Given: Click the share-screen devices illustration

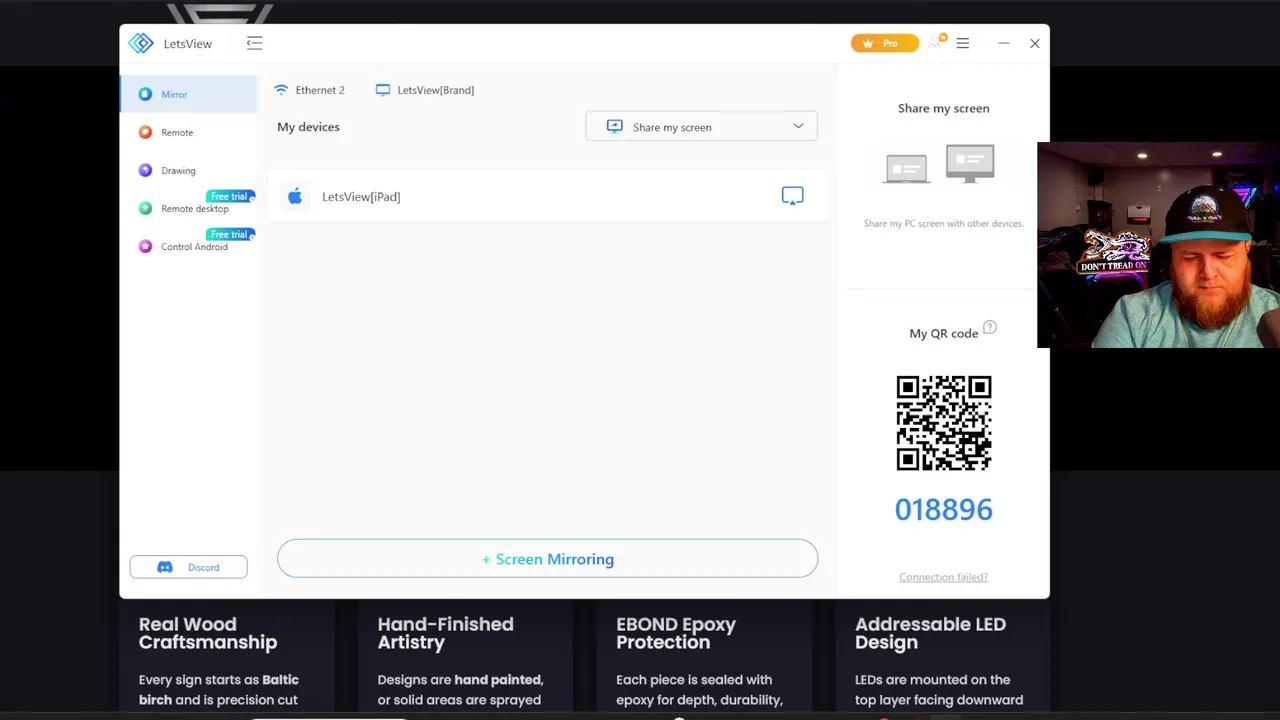Looking at the screenshot, I should (x=940, y=165).
